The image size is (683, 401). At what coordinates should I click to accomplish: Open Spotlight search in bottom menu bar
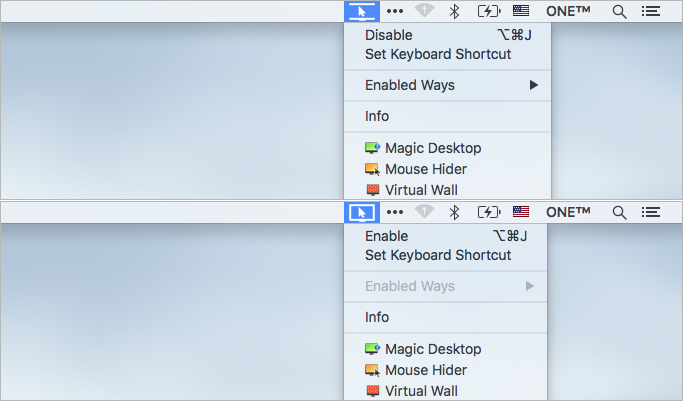tap(619, 213)
